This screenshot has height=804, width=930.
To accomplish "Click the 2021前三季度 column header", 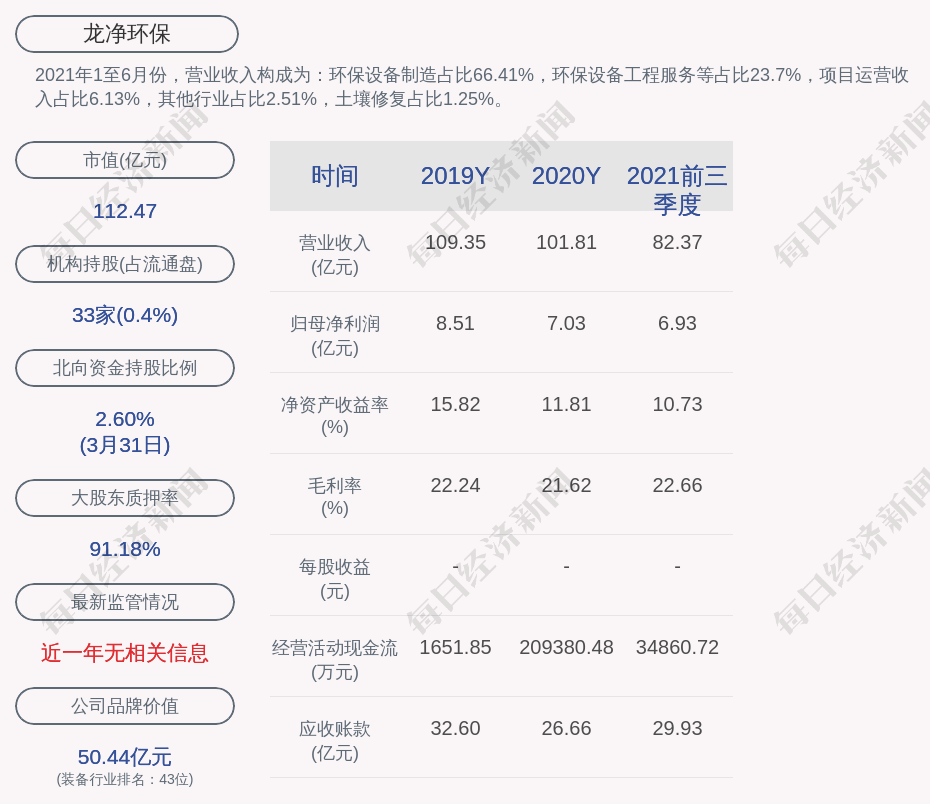I will (x=677, y=190).
